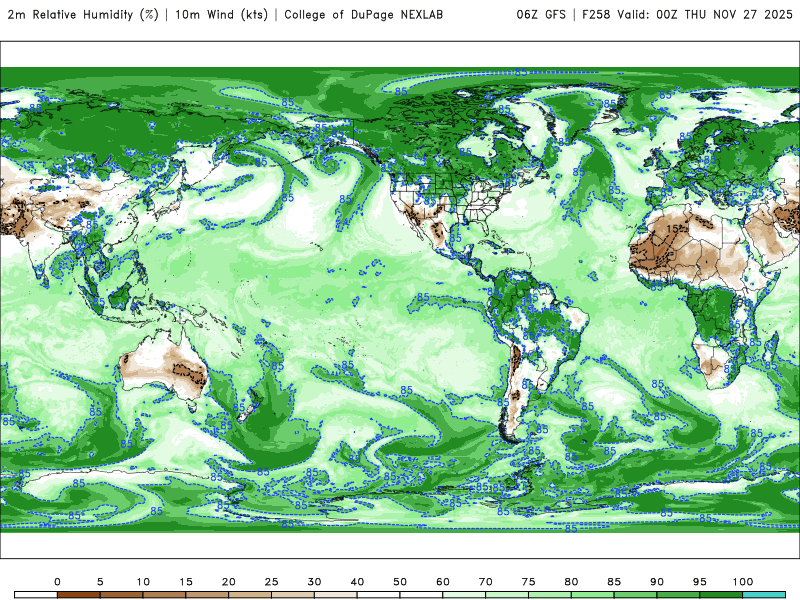Select the dark green swatch between 95 and 100
800x600 pixels.
(721, 595)
